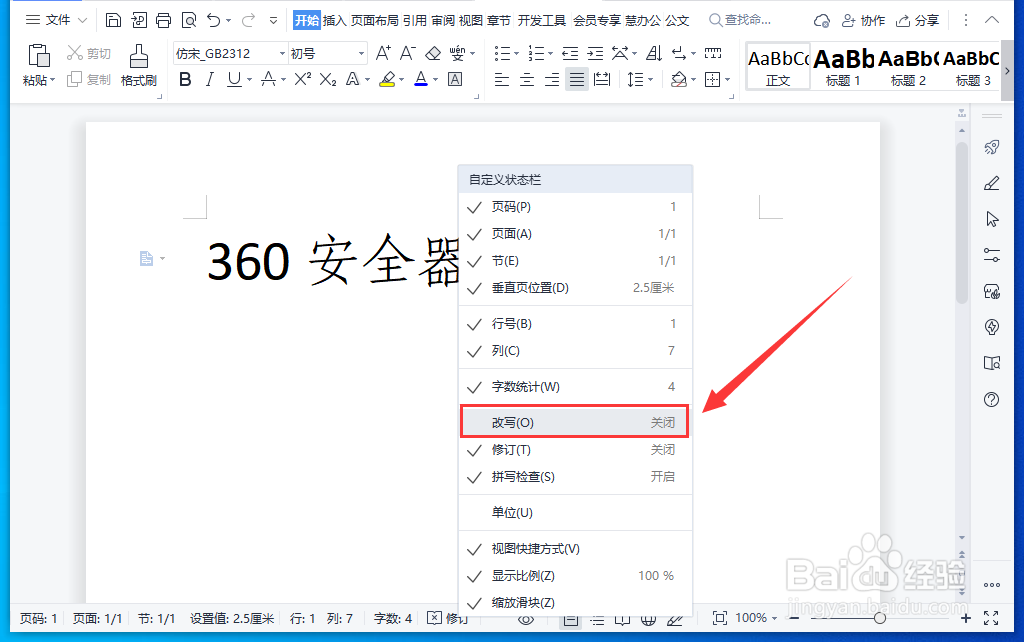This screenshot has width=1024, height=642.
Task: Expand the highlight color dropdown arrow
Action: tap(402, 80)
